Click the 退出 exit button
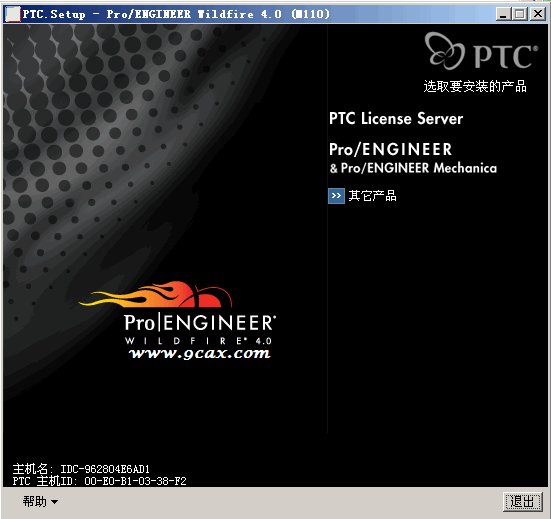Viewport: 551px width, 519px height. [x=523, y=502]
